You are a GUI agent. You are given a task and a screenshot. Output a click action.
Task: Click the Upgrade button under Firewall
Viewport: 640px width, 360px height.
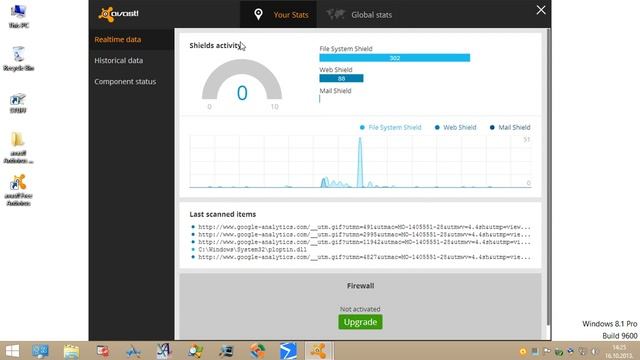[x=360, y=322]
